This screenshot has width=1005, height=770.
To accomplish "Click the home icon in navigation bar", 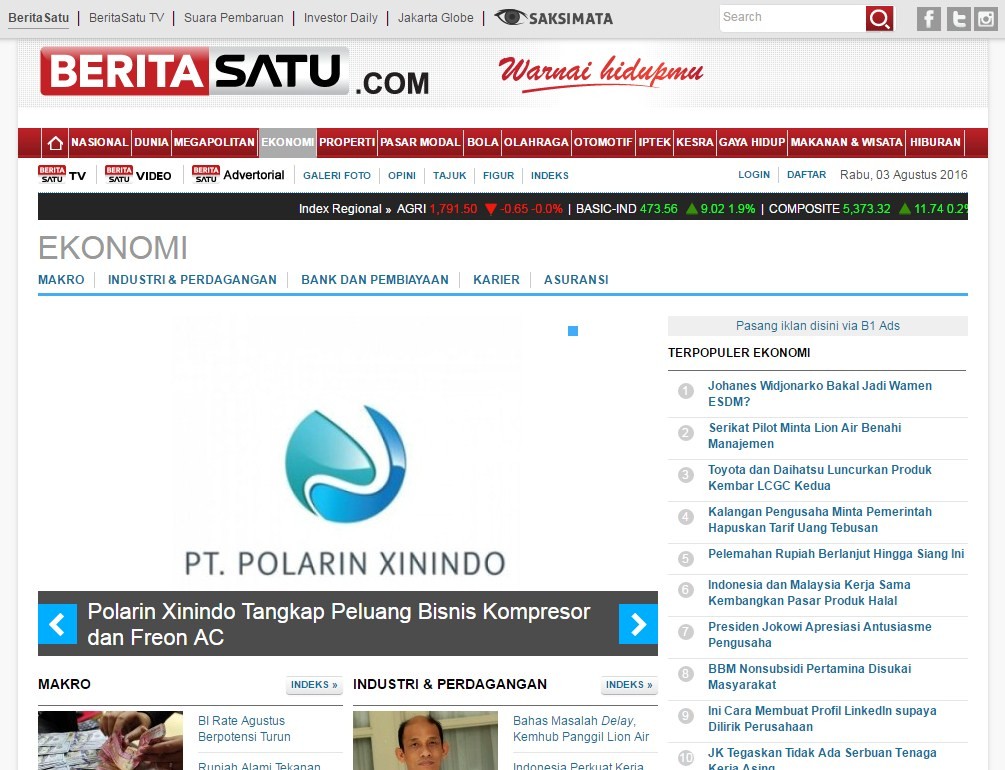I will tap(55, 143).
